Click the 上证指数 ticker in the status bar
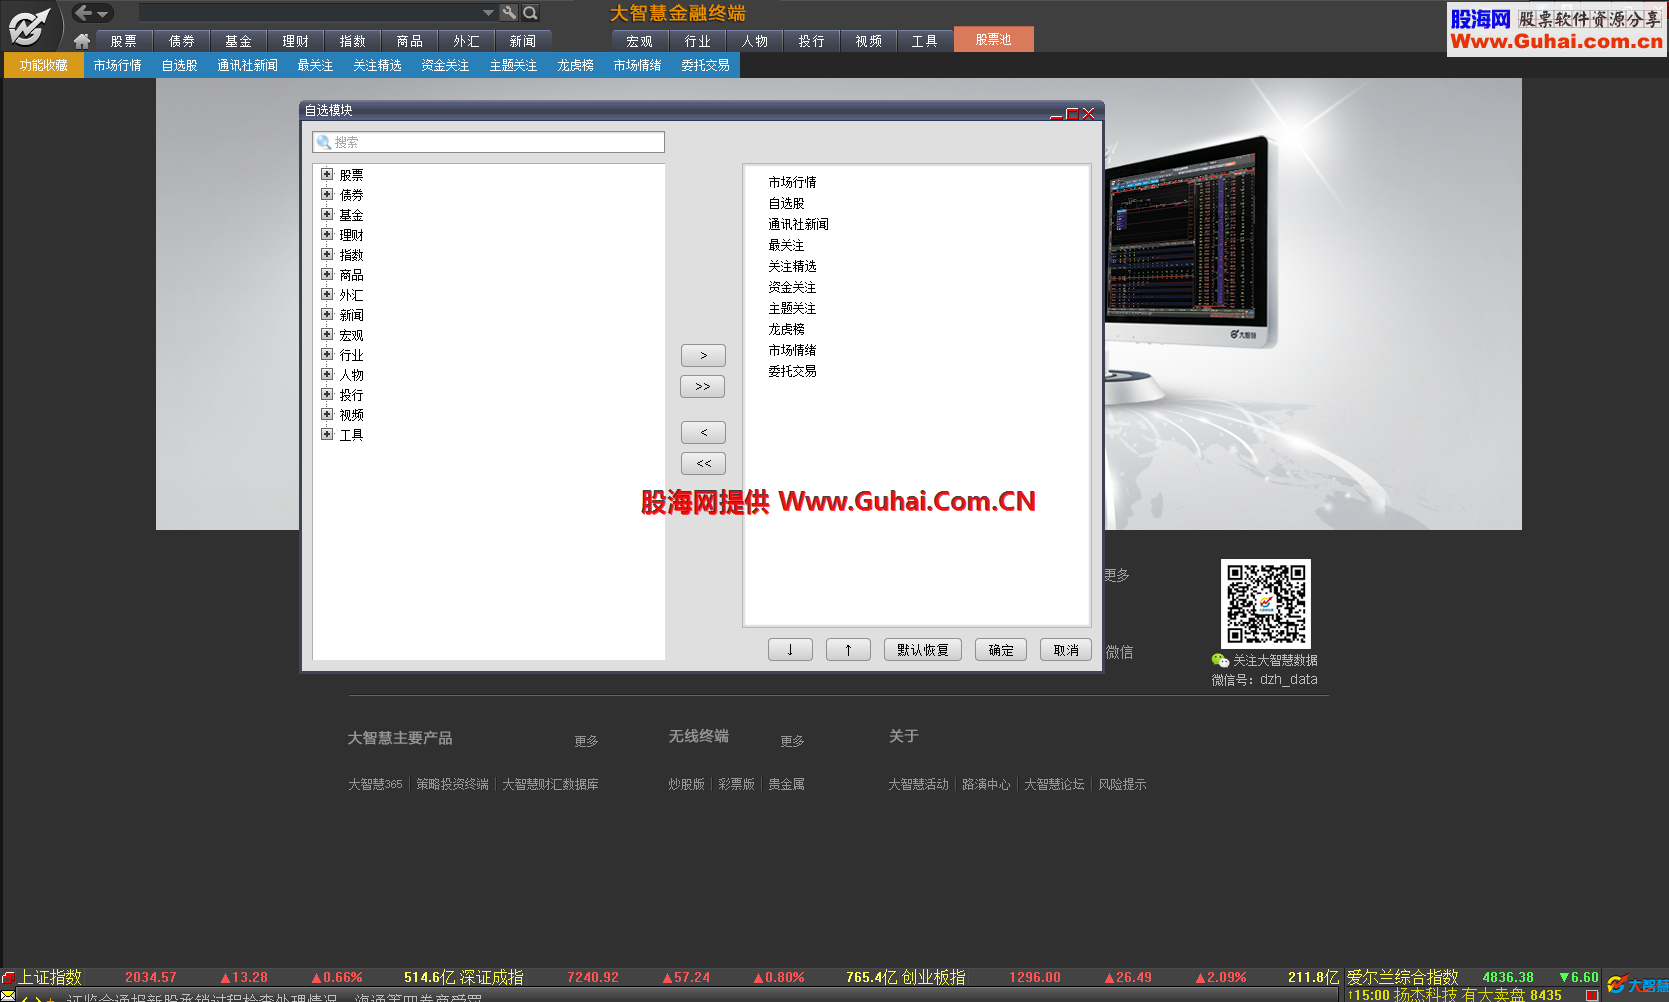This screenshot has width=1669, height=1002. (x=50, y=977)
